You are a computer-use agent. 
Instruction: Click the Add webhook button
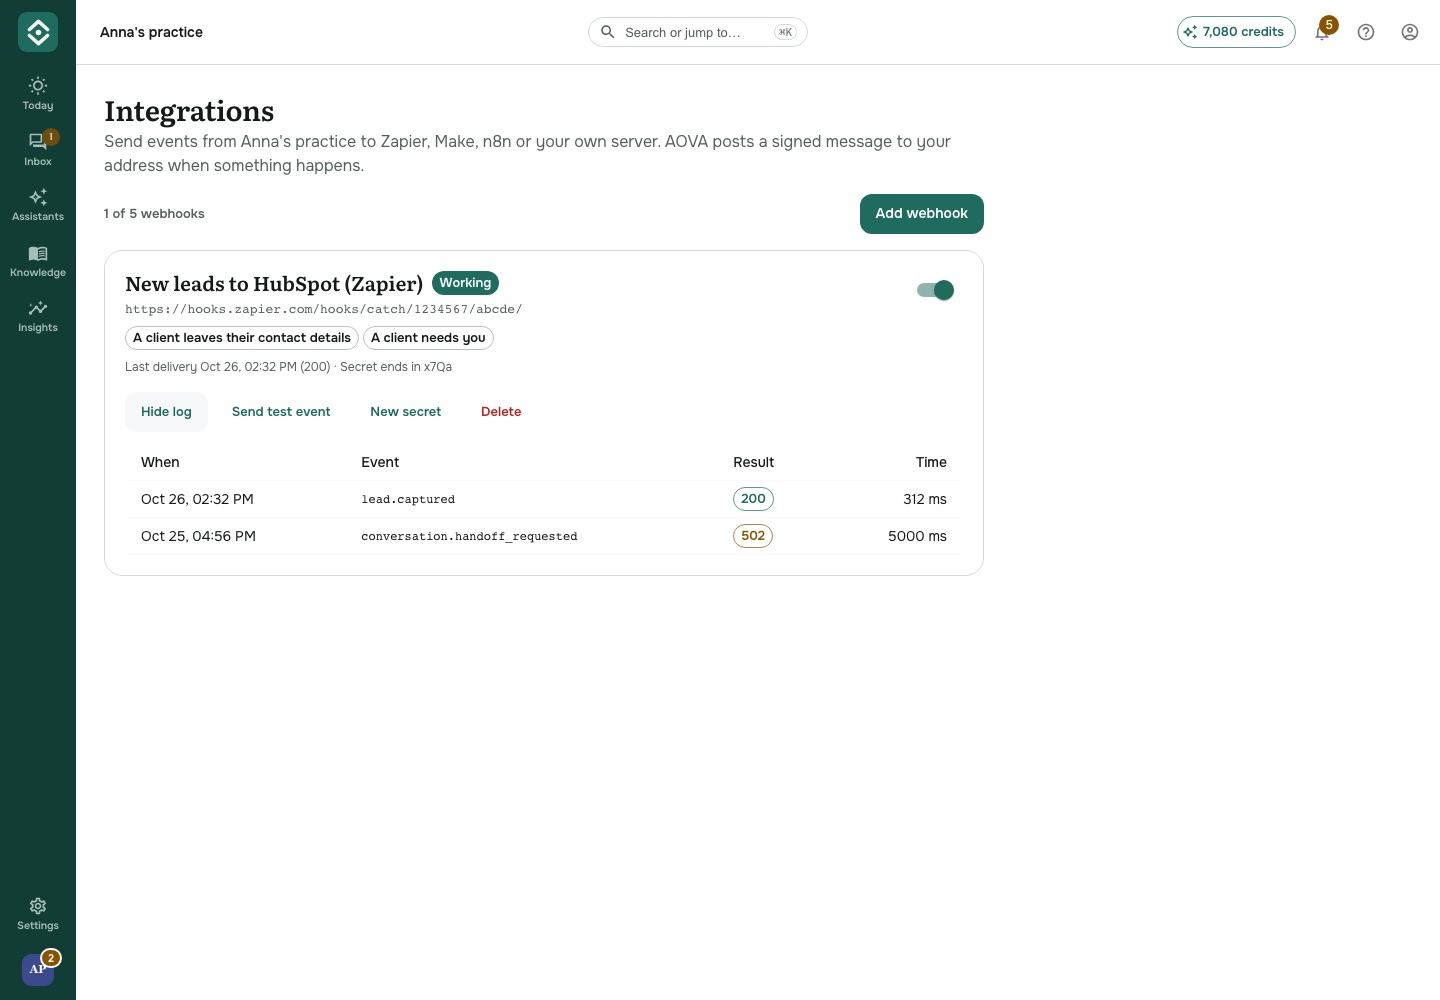coord(922,214)
